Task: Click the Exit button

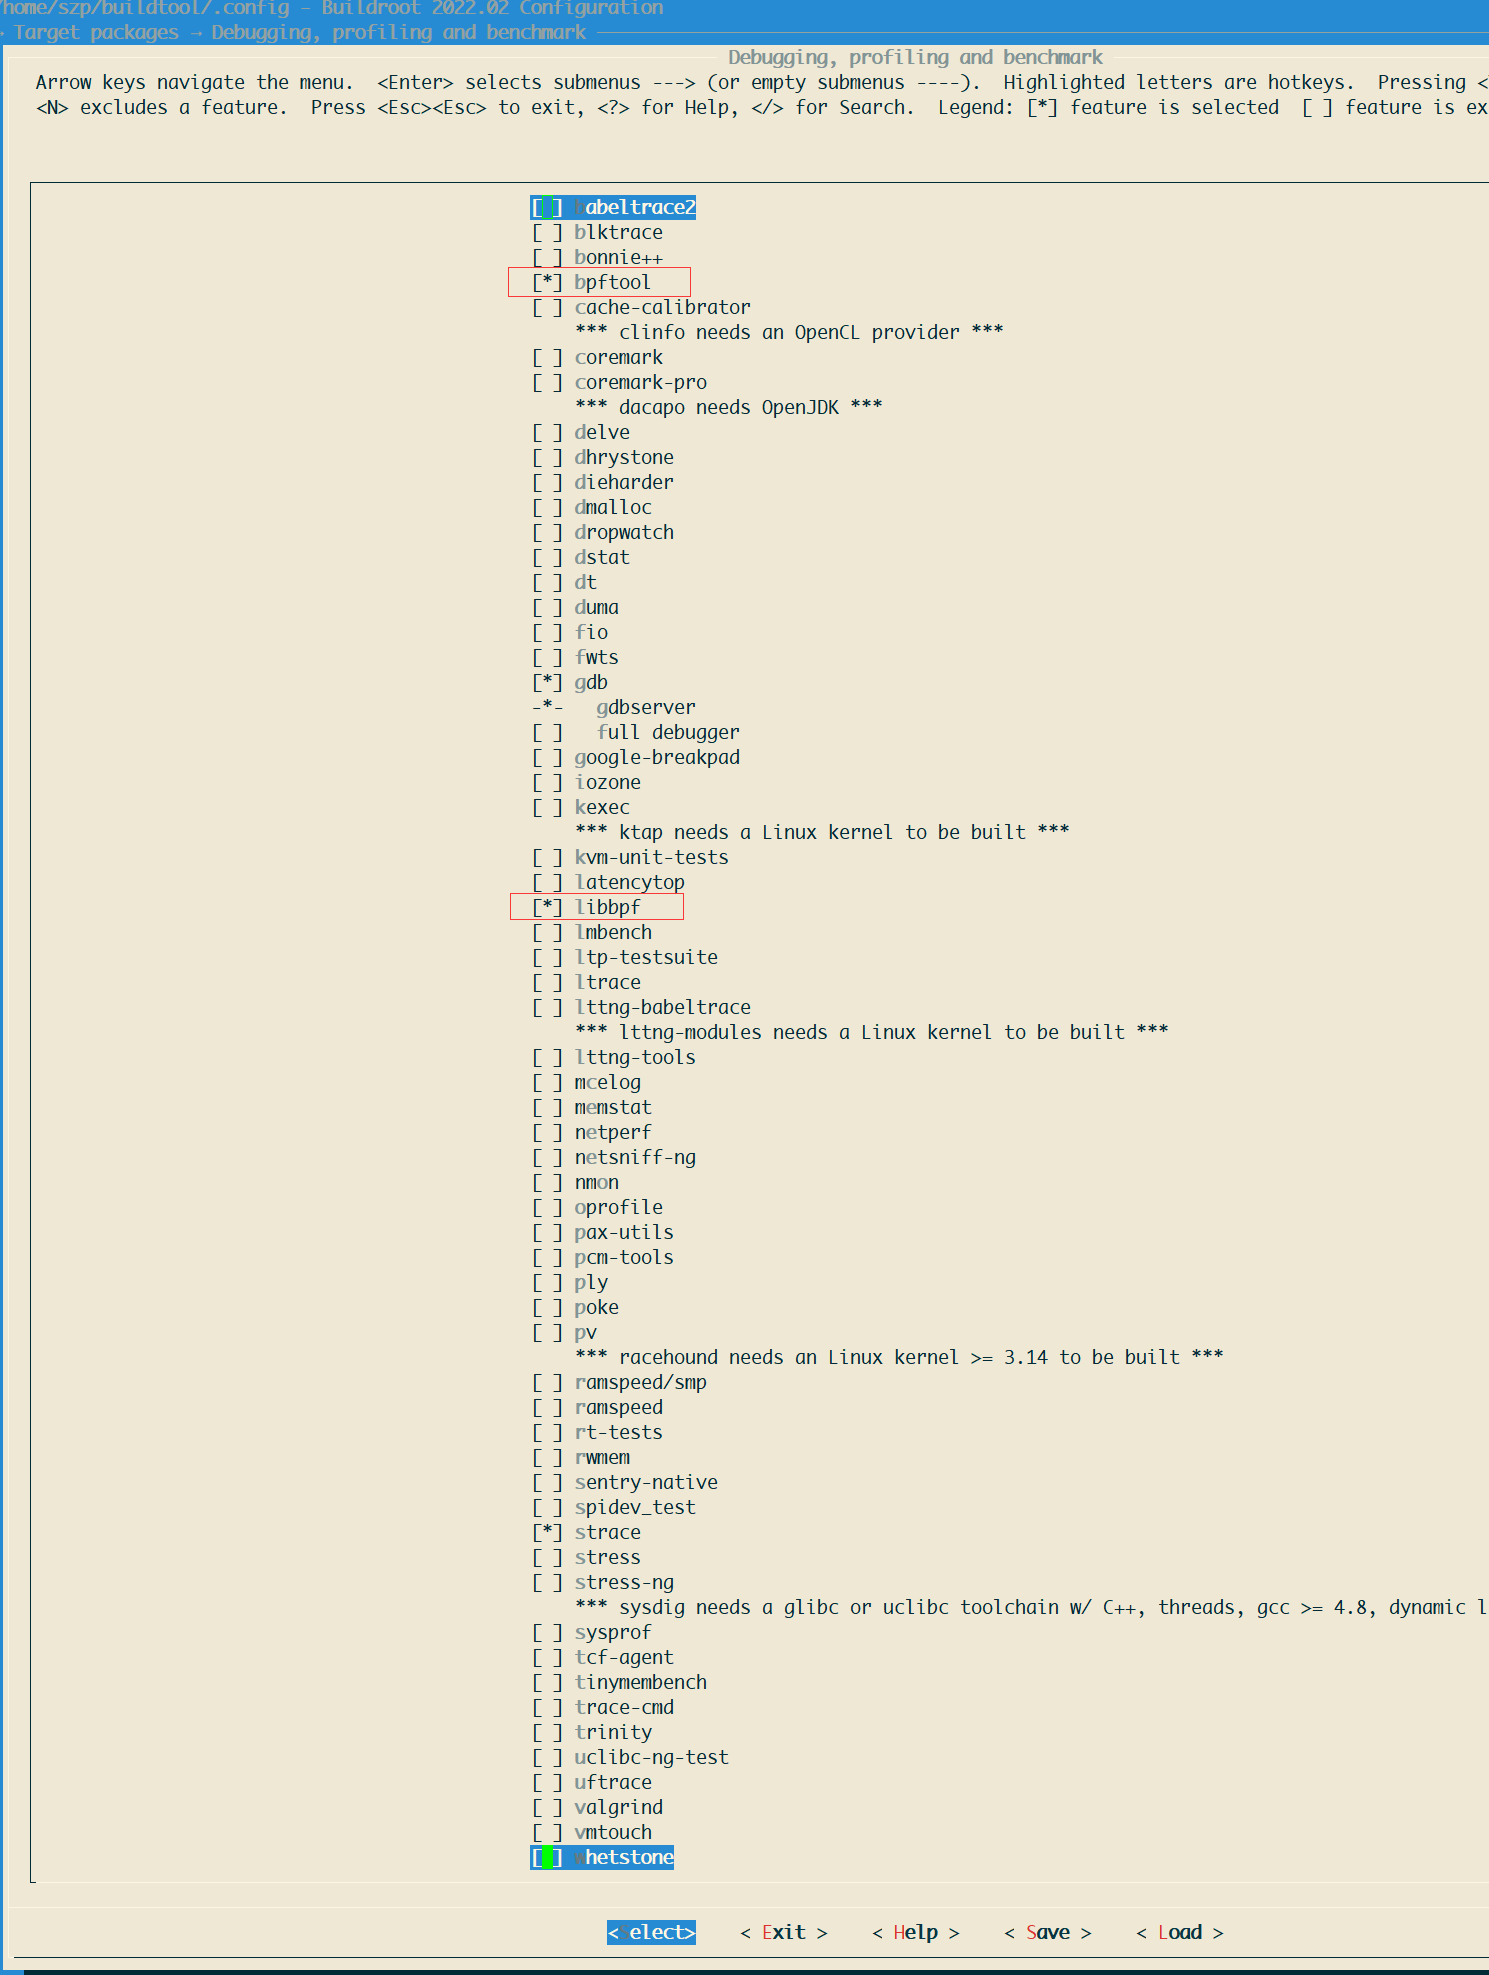Action: (x=784, y=1932)
